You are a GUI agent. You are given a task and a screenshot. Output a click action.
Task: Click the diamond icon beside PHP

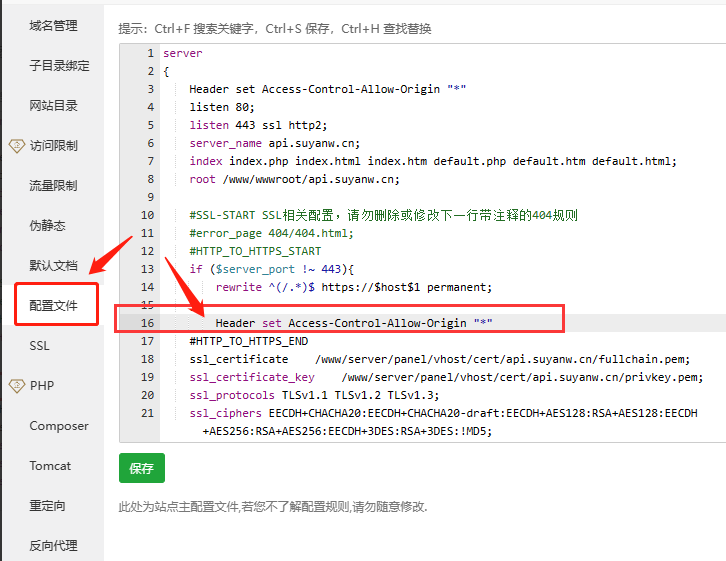coord(17,386)
